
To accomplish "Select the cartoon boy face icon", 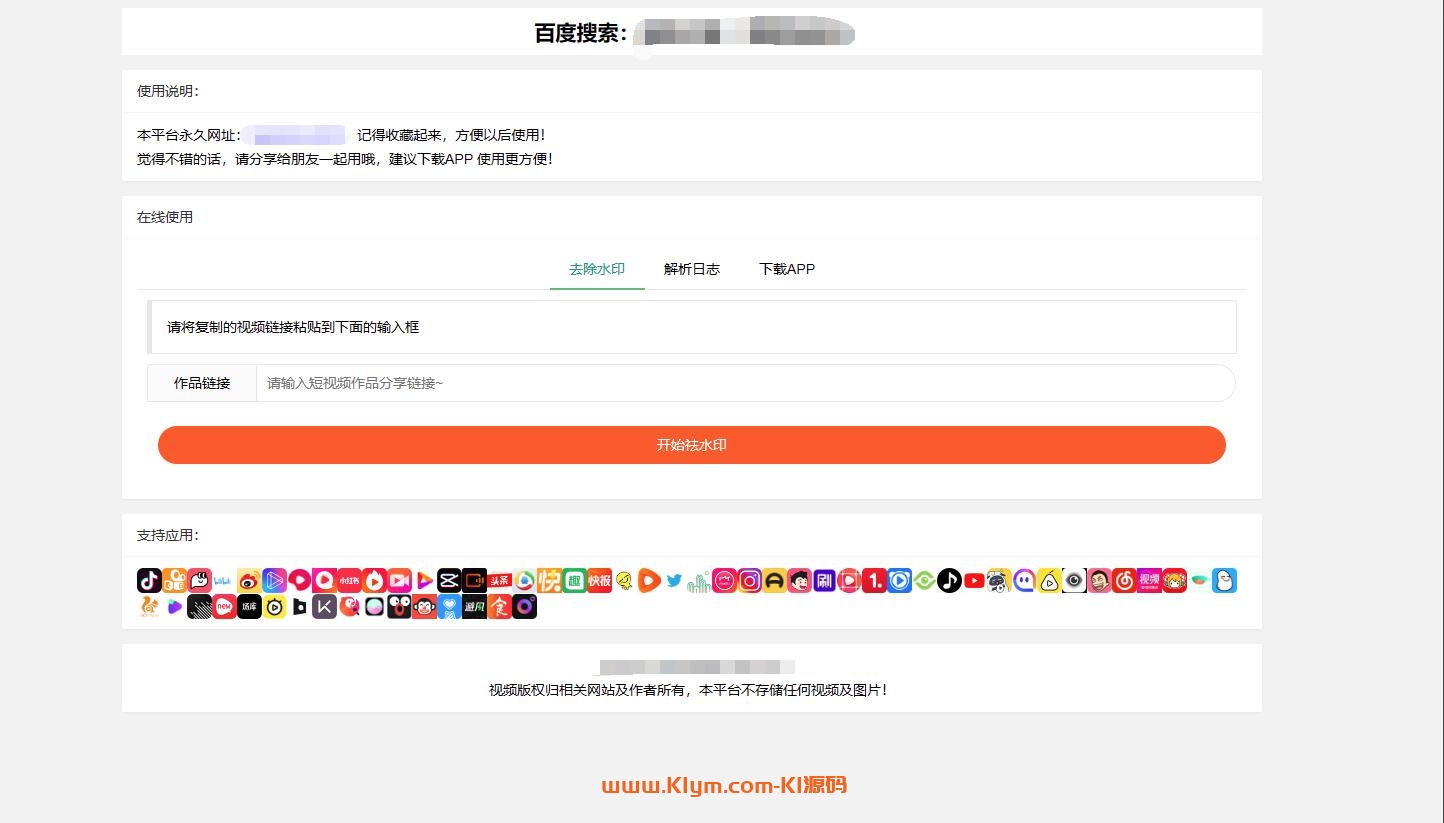I will (799, 581).
